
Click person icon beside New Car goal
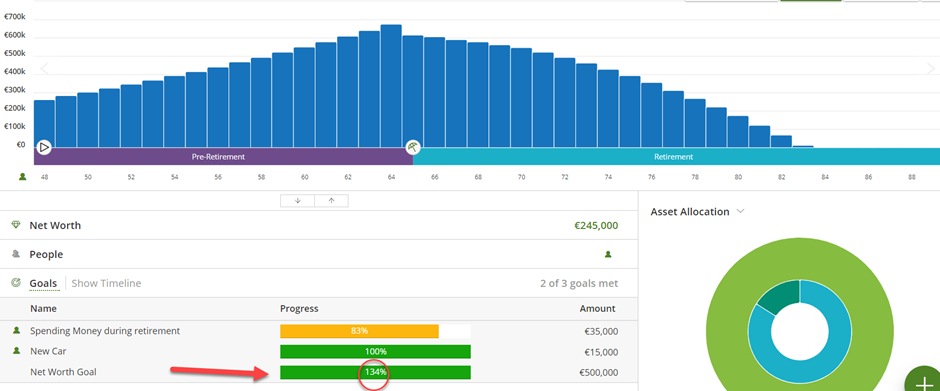point(16,351)
